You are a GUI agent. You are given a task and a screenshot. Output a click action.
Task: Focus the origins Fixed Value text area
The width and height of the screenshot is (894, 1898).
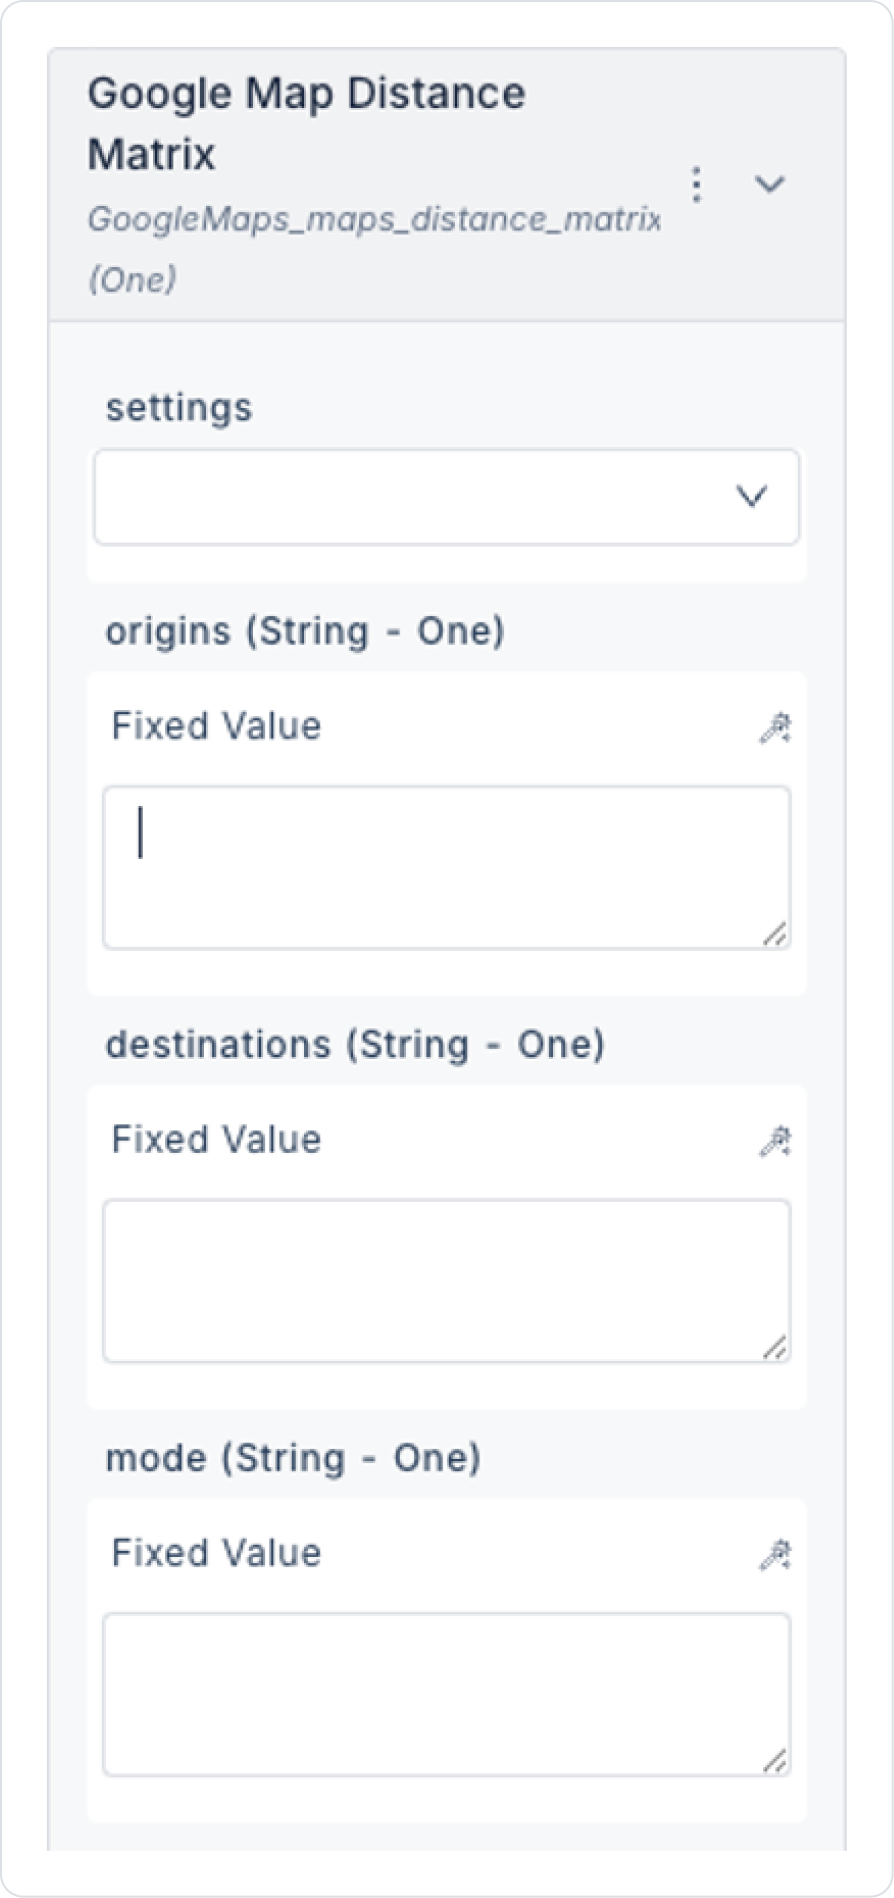coord(446,866)
